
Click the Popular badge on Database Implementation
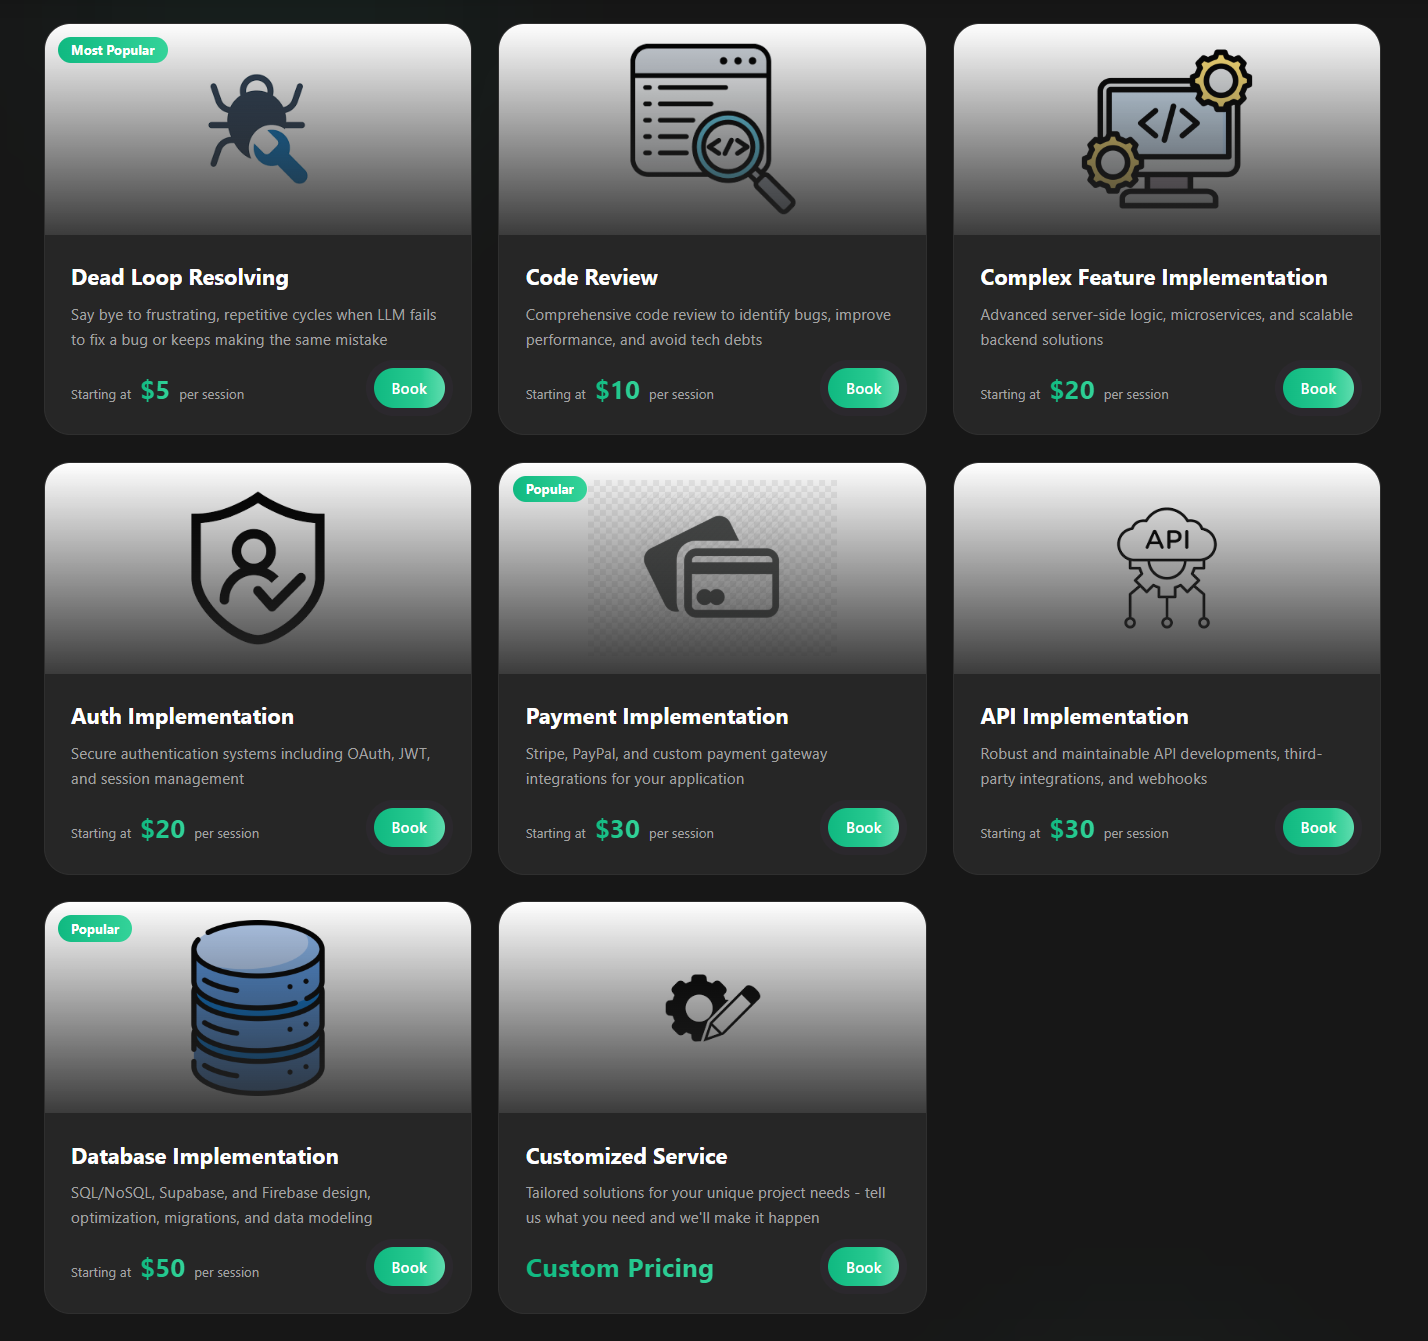pyautogui.click(x=95, y=929)
